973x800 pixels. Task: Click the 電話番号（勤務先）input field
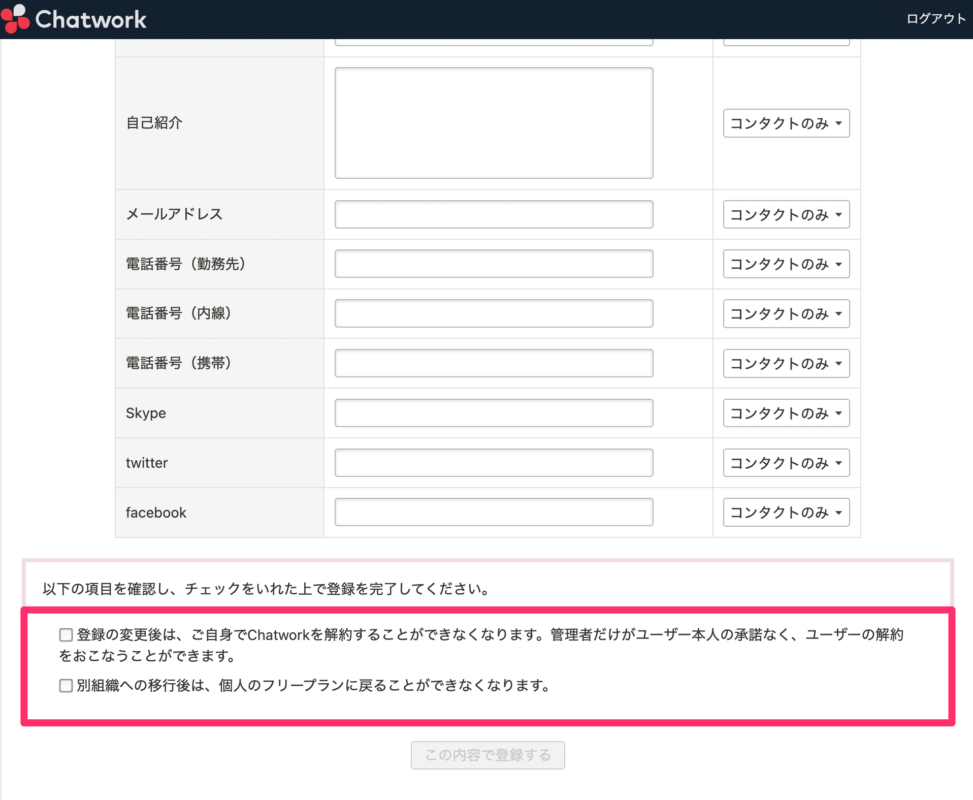pos(492,263)
